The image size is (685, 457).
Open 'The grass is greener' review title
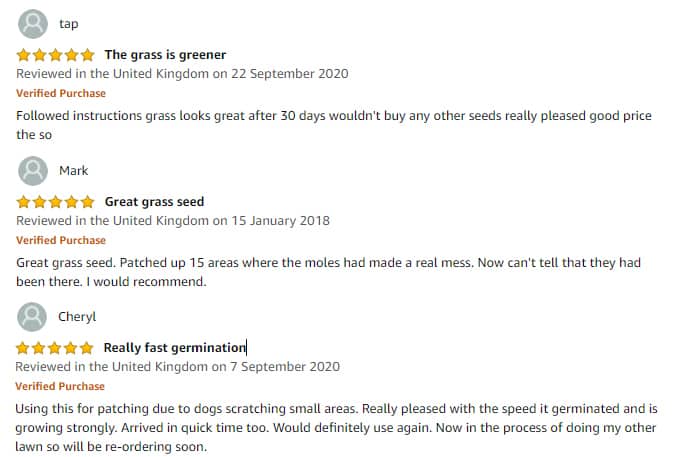(x=165, y=55)
